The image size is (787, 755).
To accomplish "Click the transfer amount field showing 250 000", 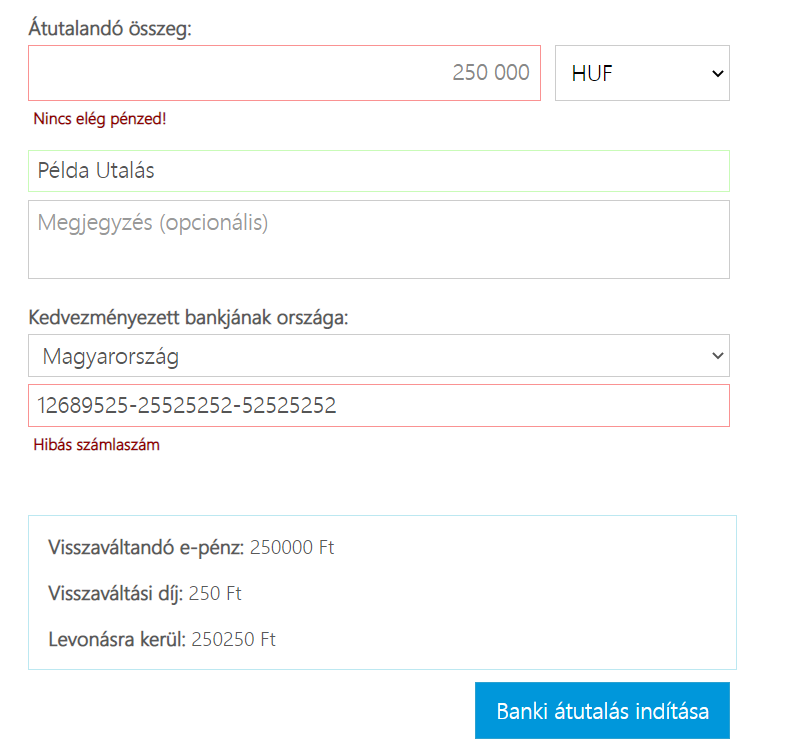I will pyautogui.click(x=284, y=73).
